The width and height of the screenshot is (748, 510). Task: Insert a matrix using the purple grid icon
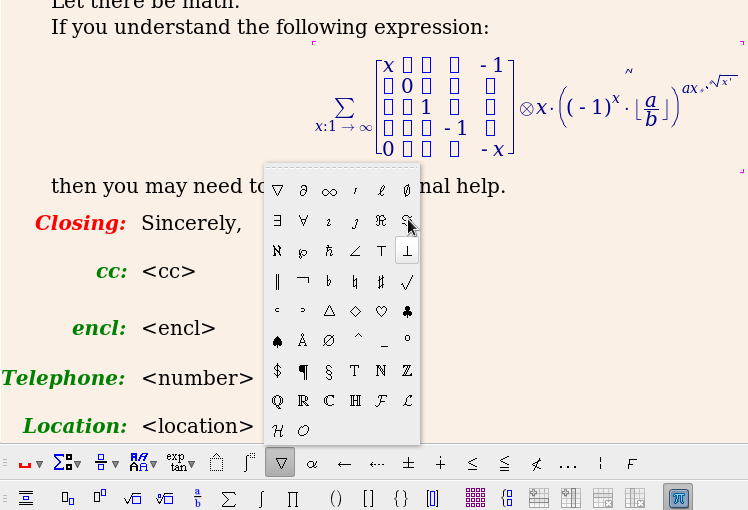click(475, 497)
